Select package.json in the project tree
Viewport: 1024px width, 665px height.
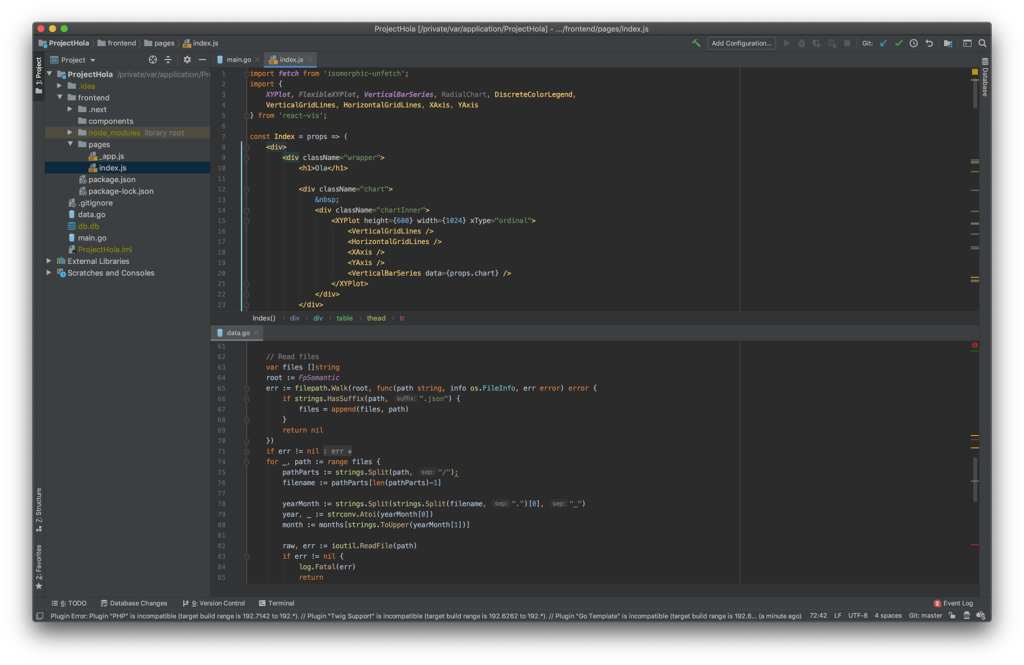click(106, 179)
